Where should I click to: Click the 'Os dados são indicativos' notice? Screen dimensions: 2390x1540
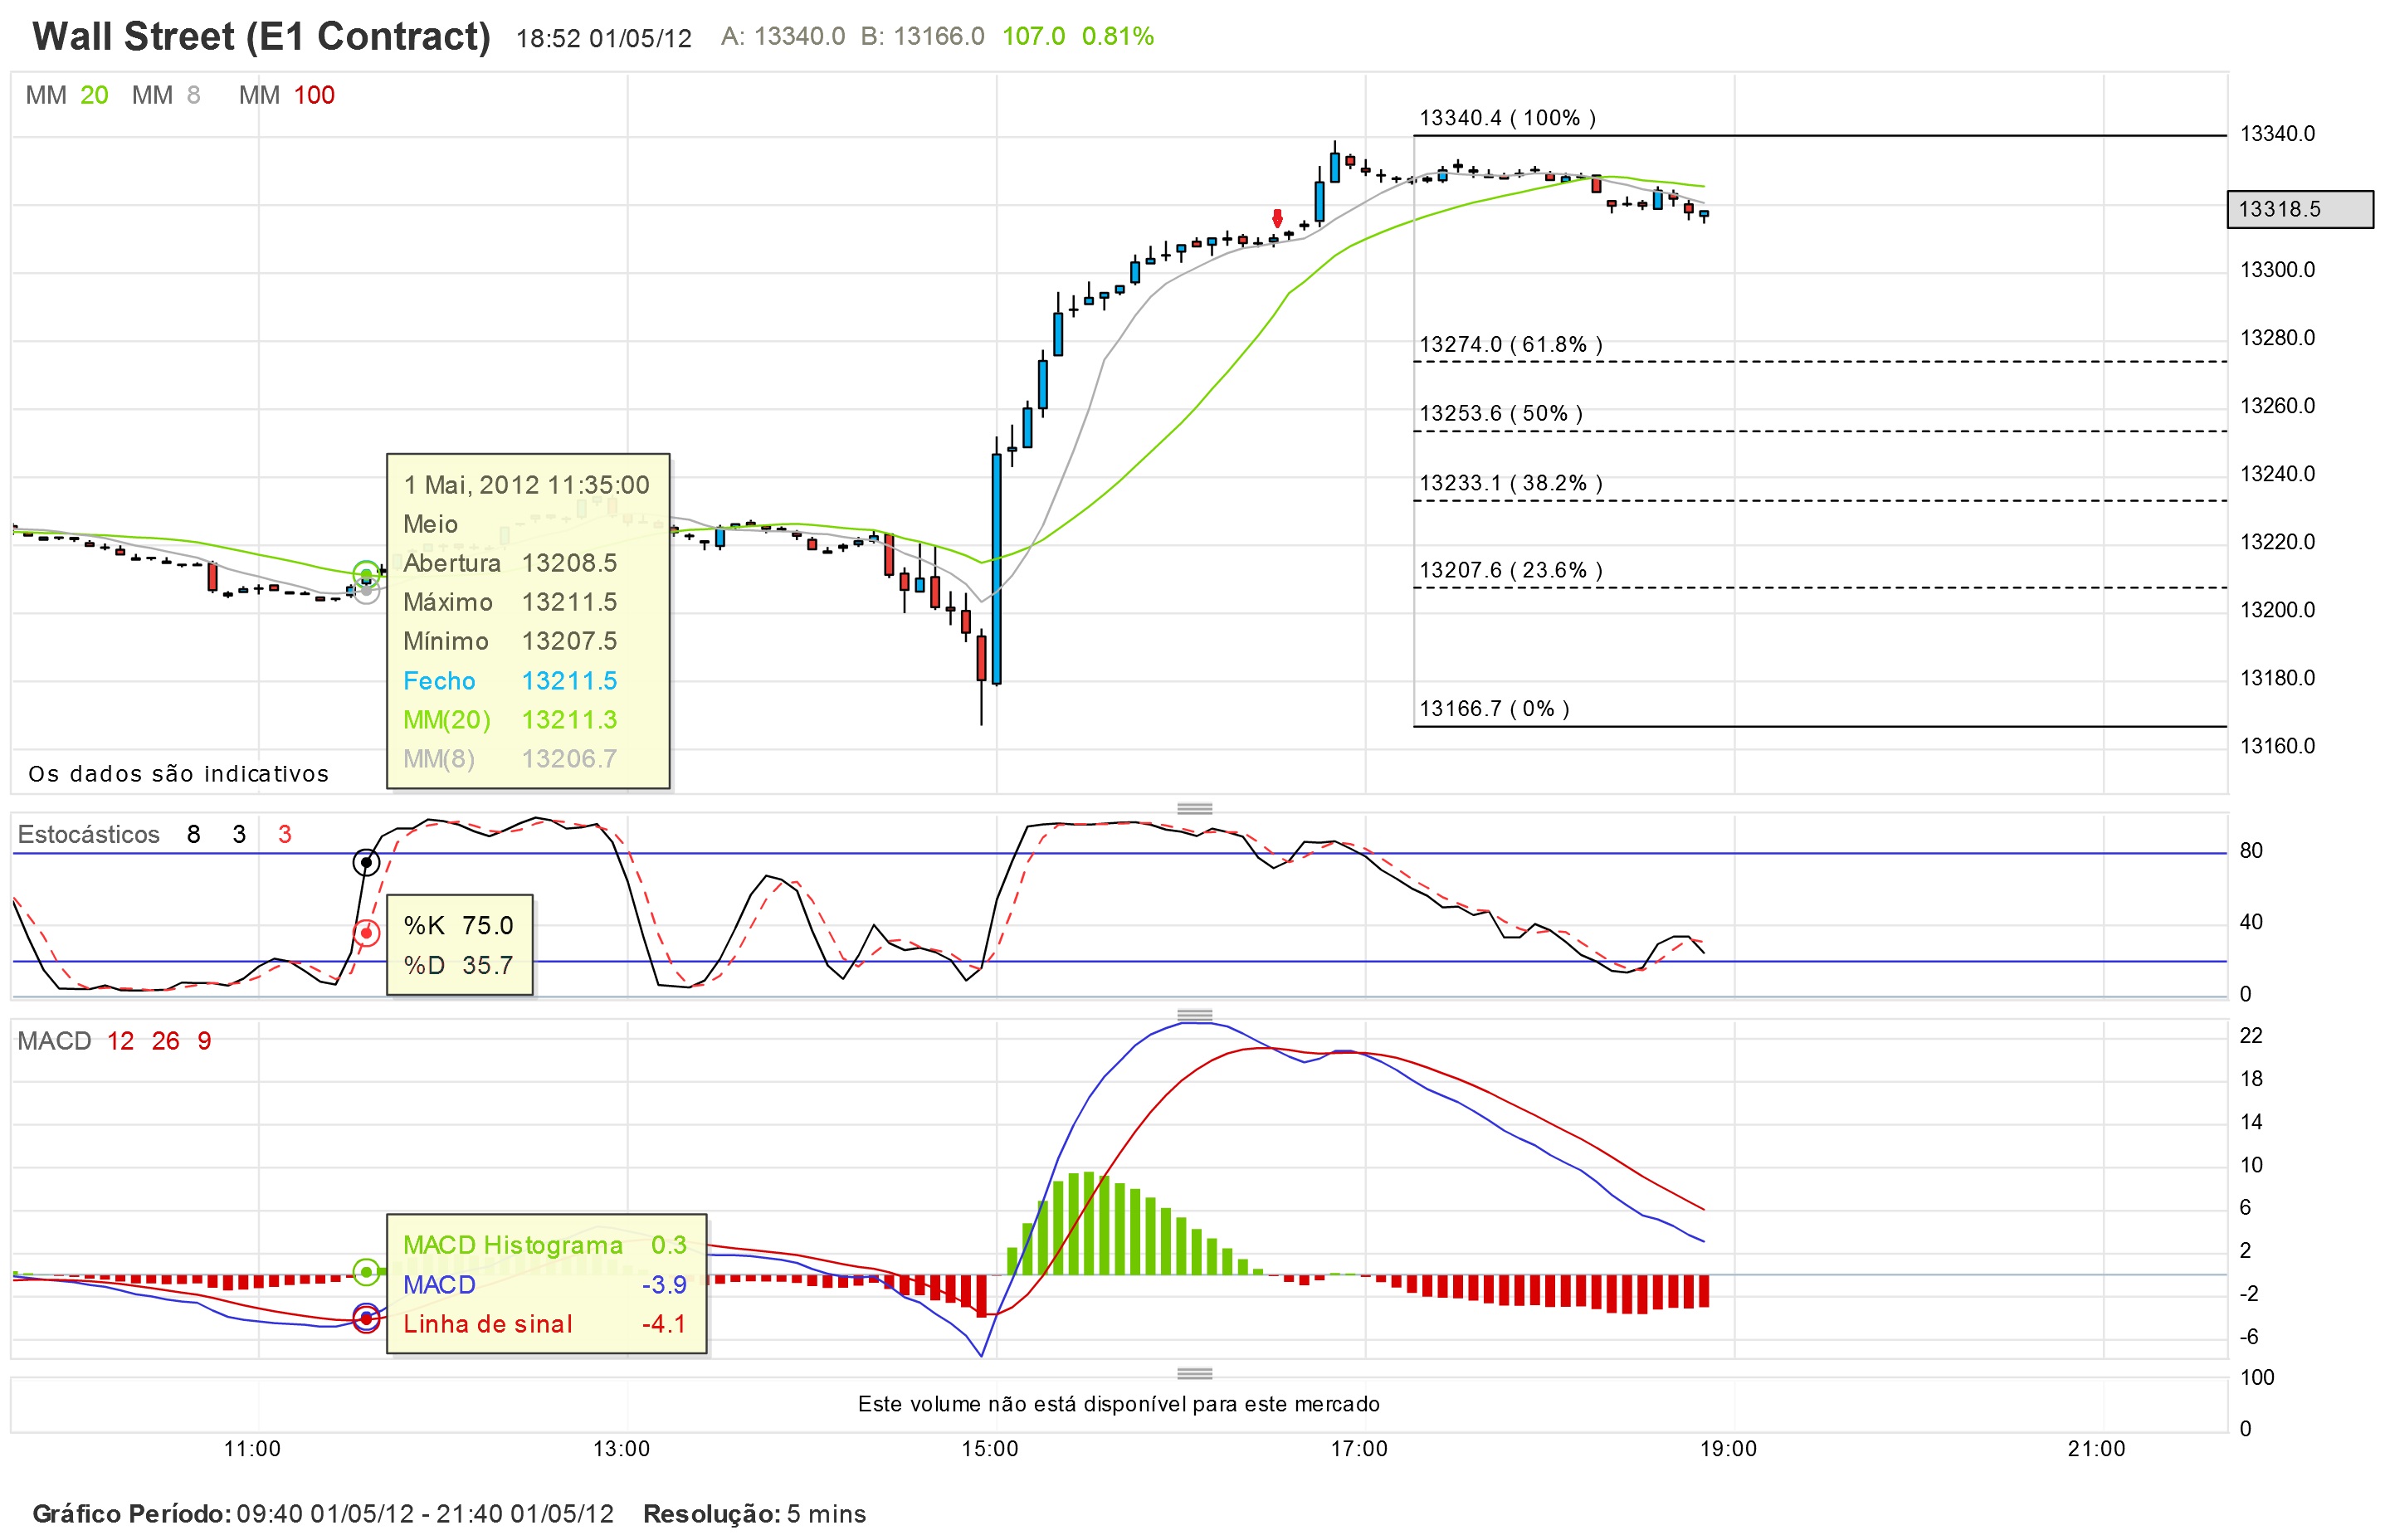pyautogui.click(x=178, y=774)
